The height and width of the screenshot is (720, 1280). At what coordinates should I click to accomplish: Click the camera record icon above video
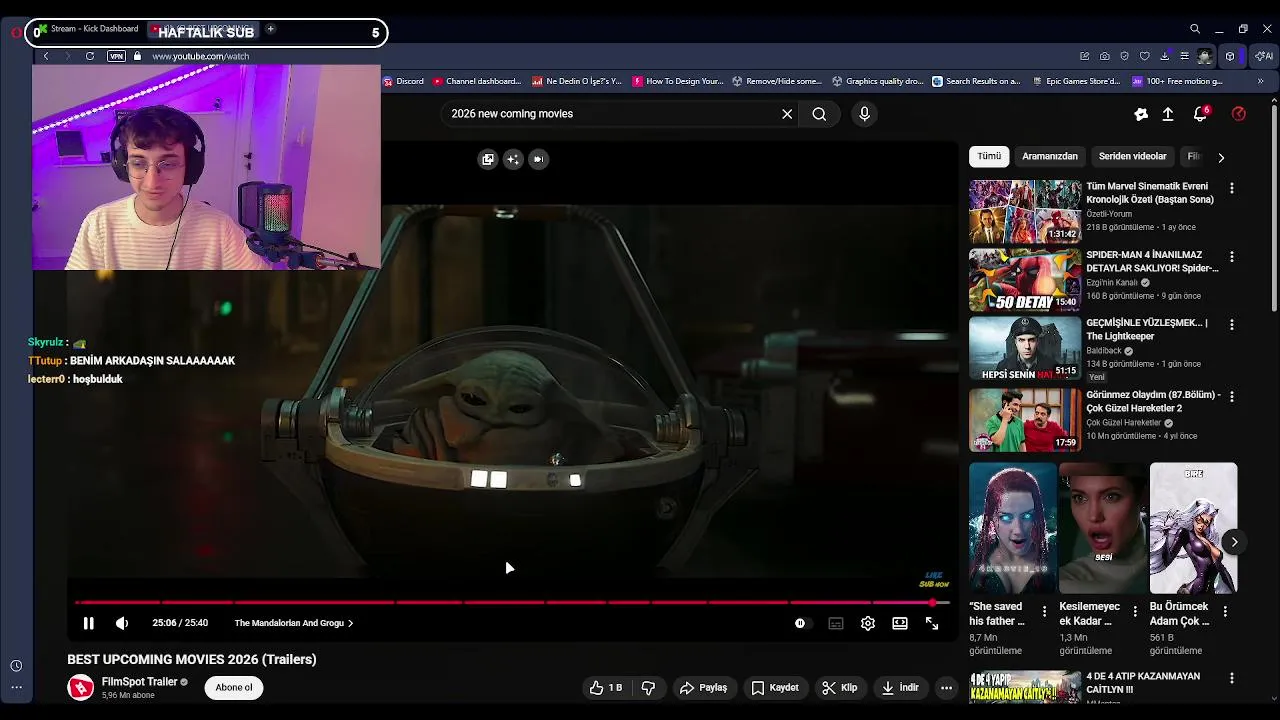(539, 159)
